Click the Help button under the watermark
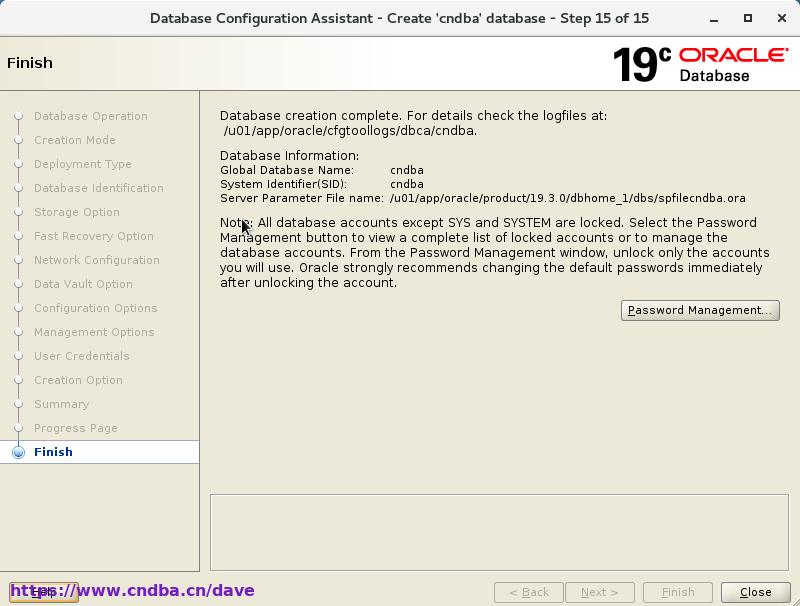Viewport: 800px width, 606px height. [x=43, y=592]
